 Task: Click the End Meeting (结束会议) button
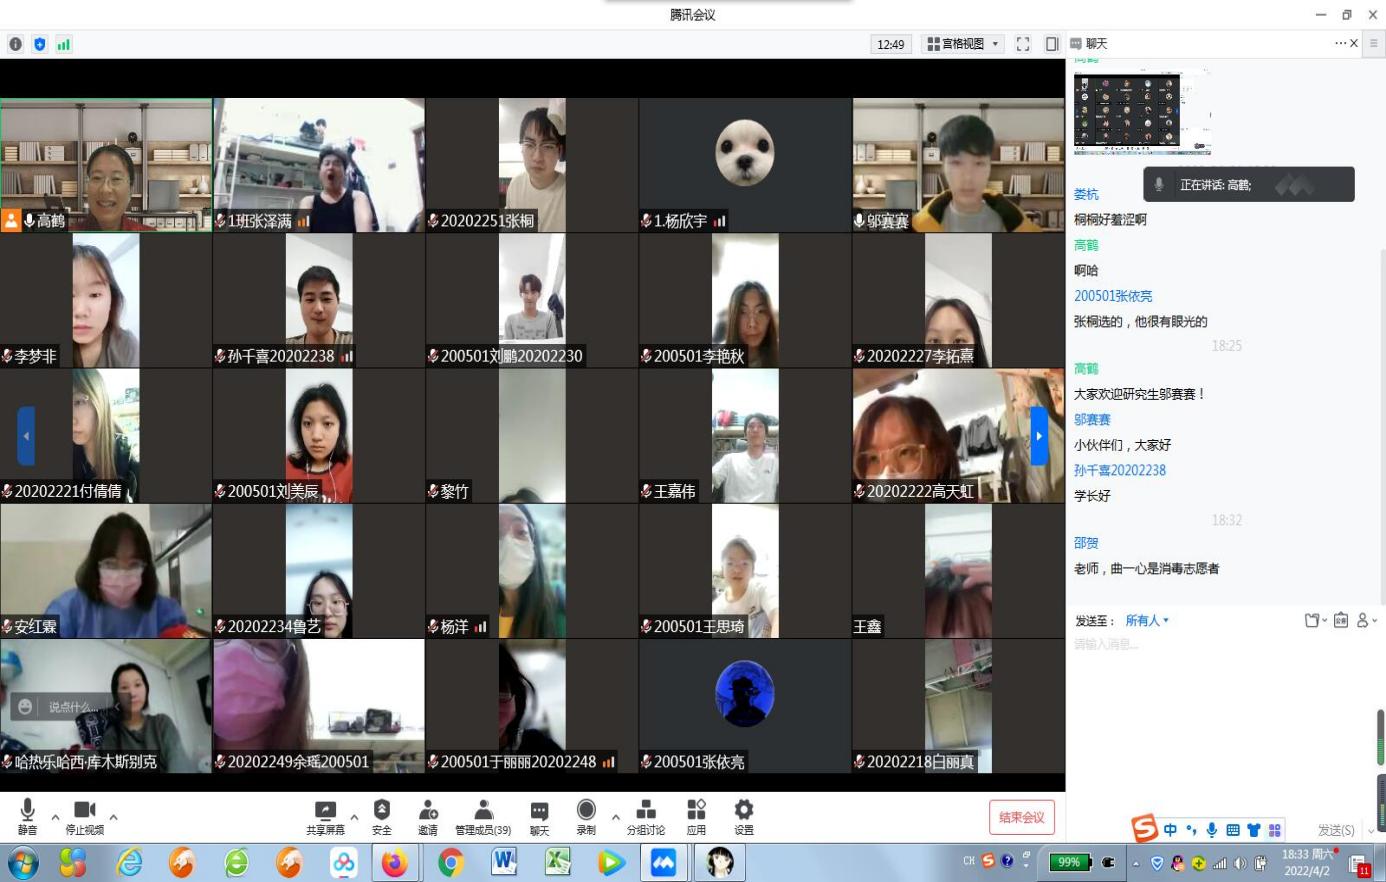1021,817
